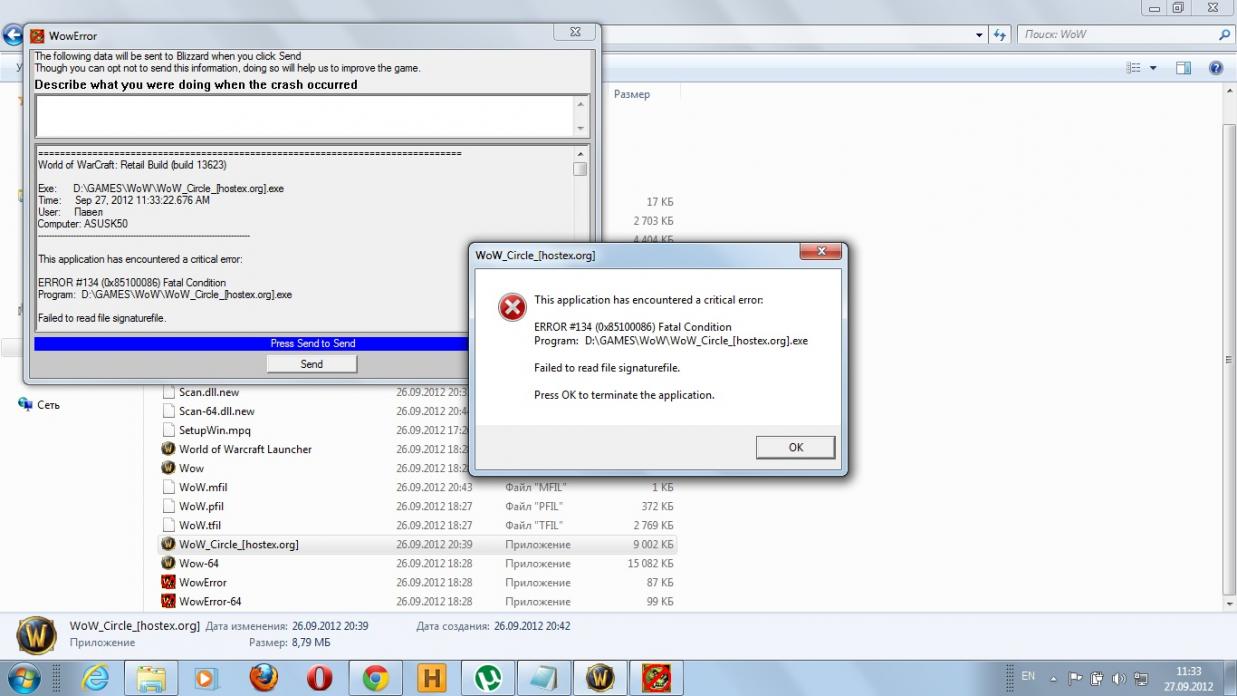Click OK in the critical error dialog
This screenshot has width=1237, height=696.
coord(795,447)
